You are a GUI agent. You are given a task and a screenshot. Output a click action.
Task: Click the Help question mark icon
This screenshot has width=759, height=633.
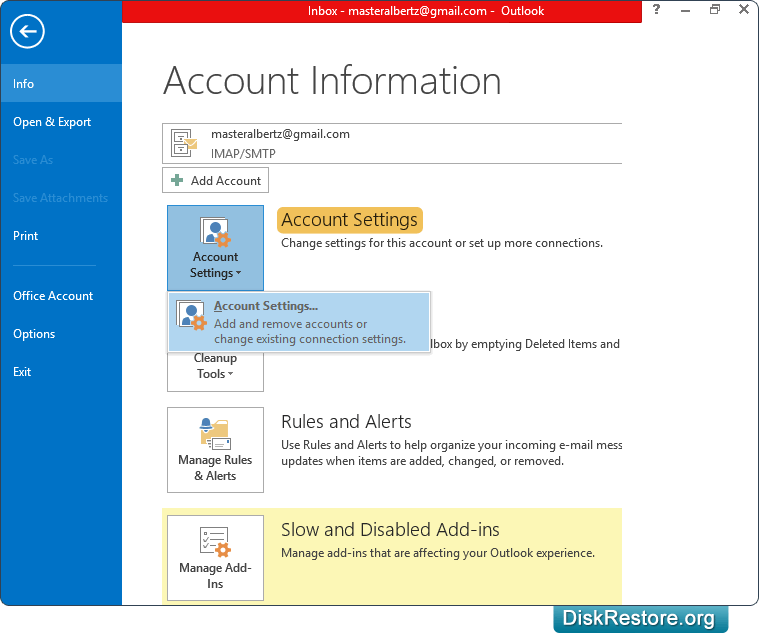(656, 9)
